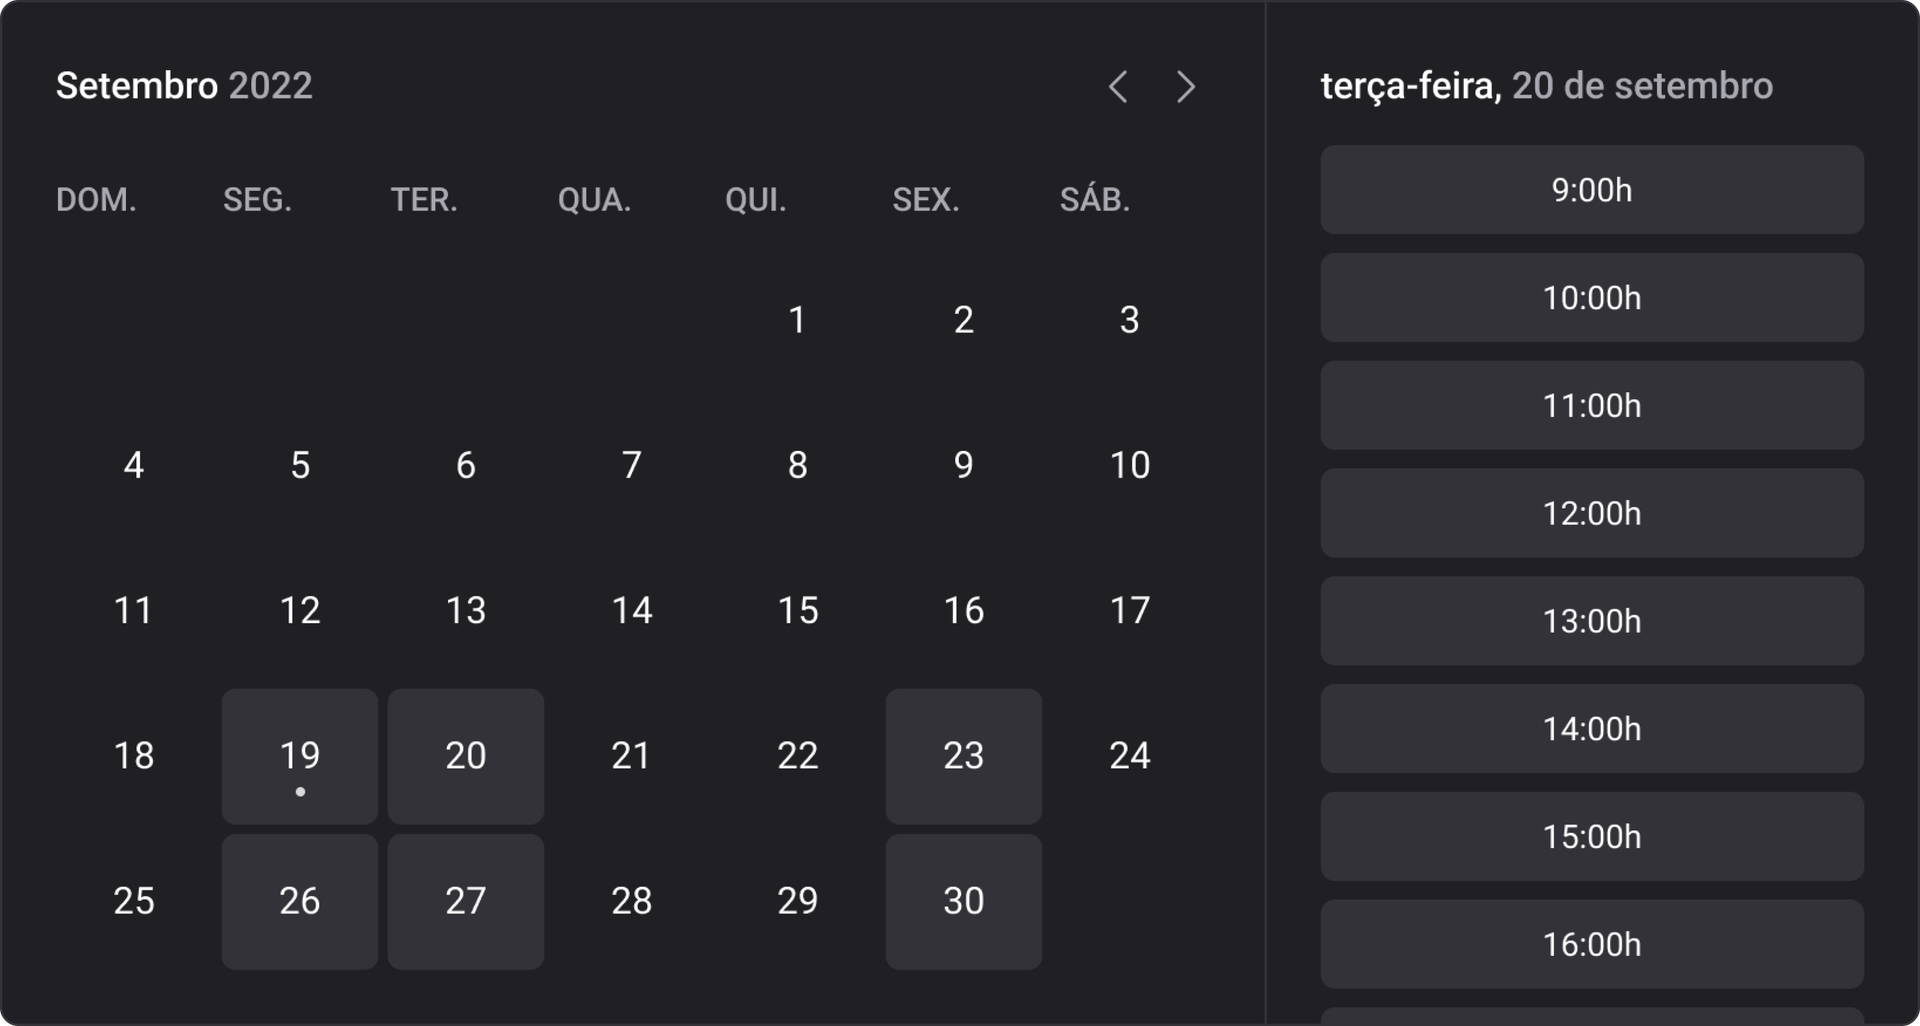Select the 10:00h time slot
Screen dimensions: 1920x1026
[1591, 298]
